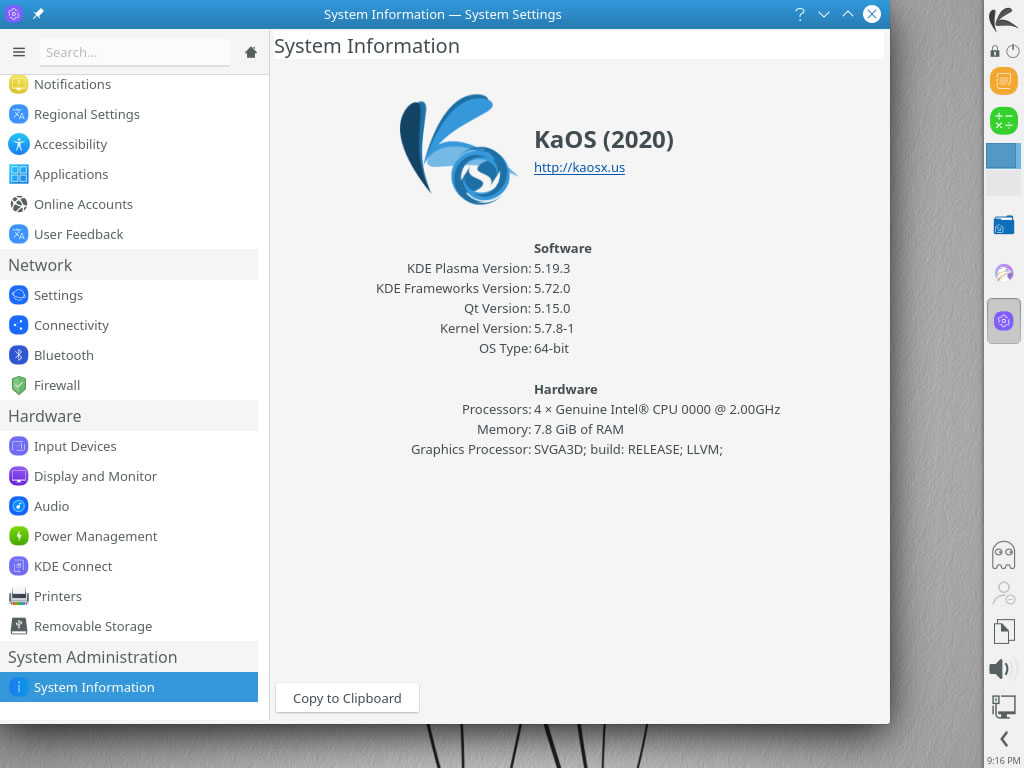Click the "System Information" page title
Viewport: 1024px width, 768px height.
[x=367, y=46]
